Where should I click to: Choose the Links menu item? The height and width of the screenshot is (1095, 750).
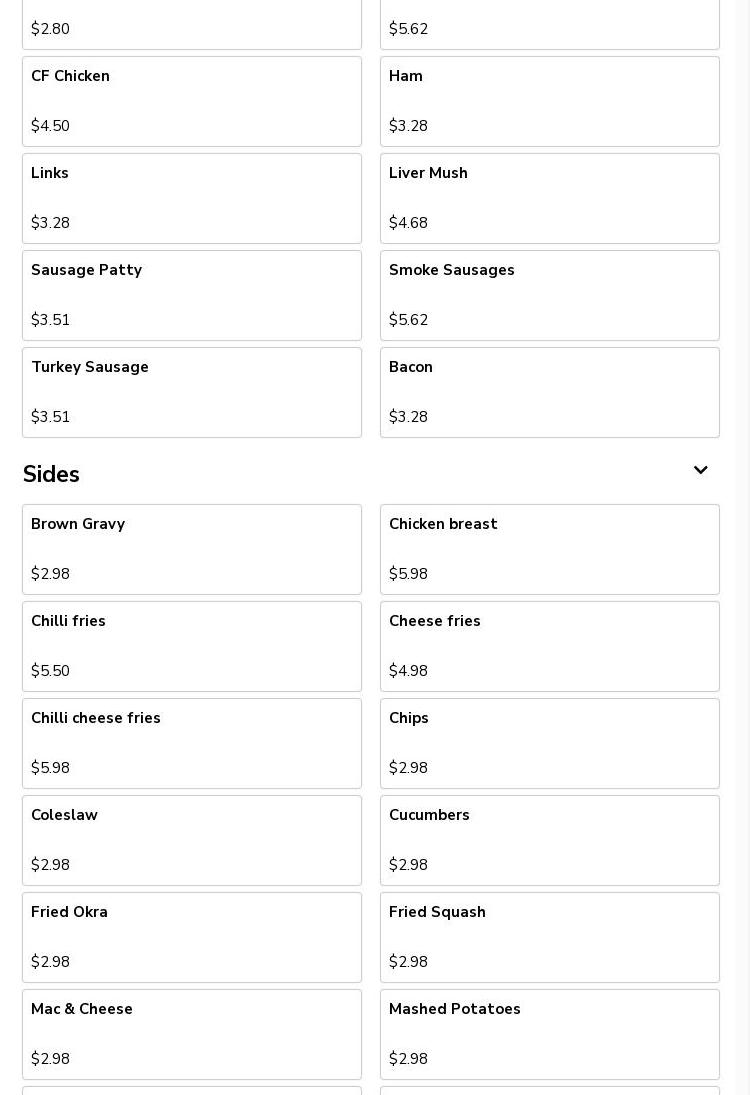tap(192, 198)
